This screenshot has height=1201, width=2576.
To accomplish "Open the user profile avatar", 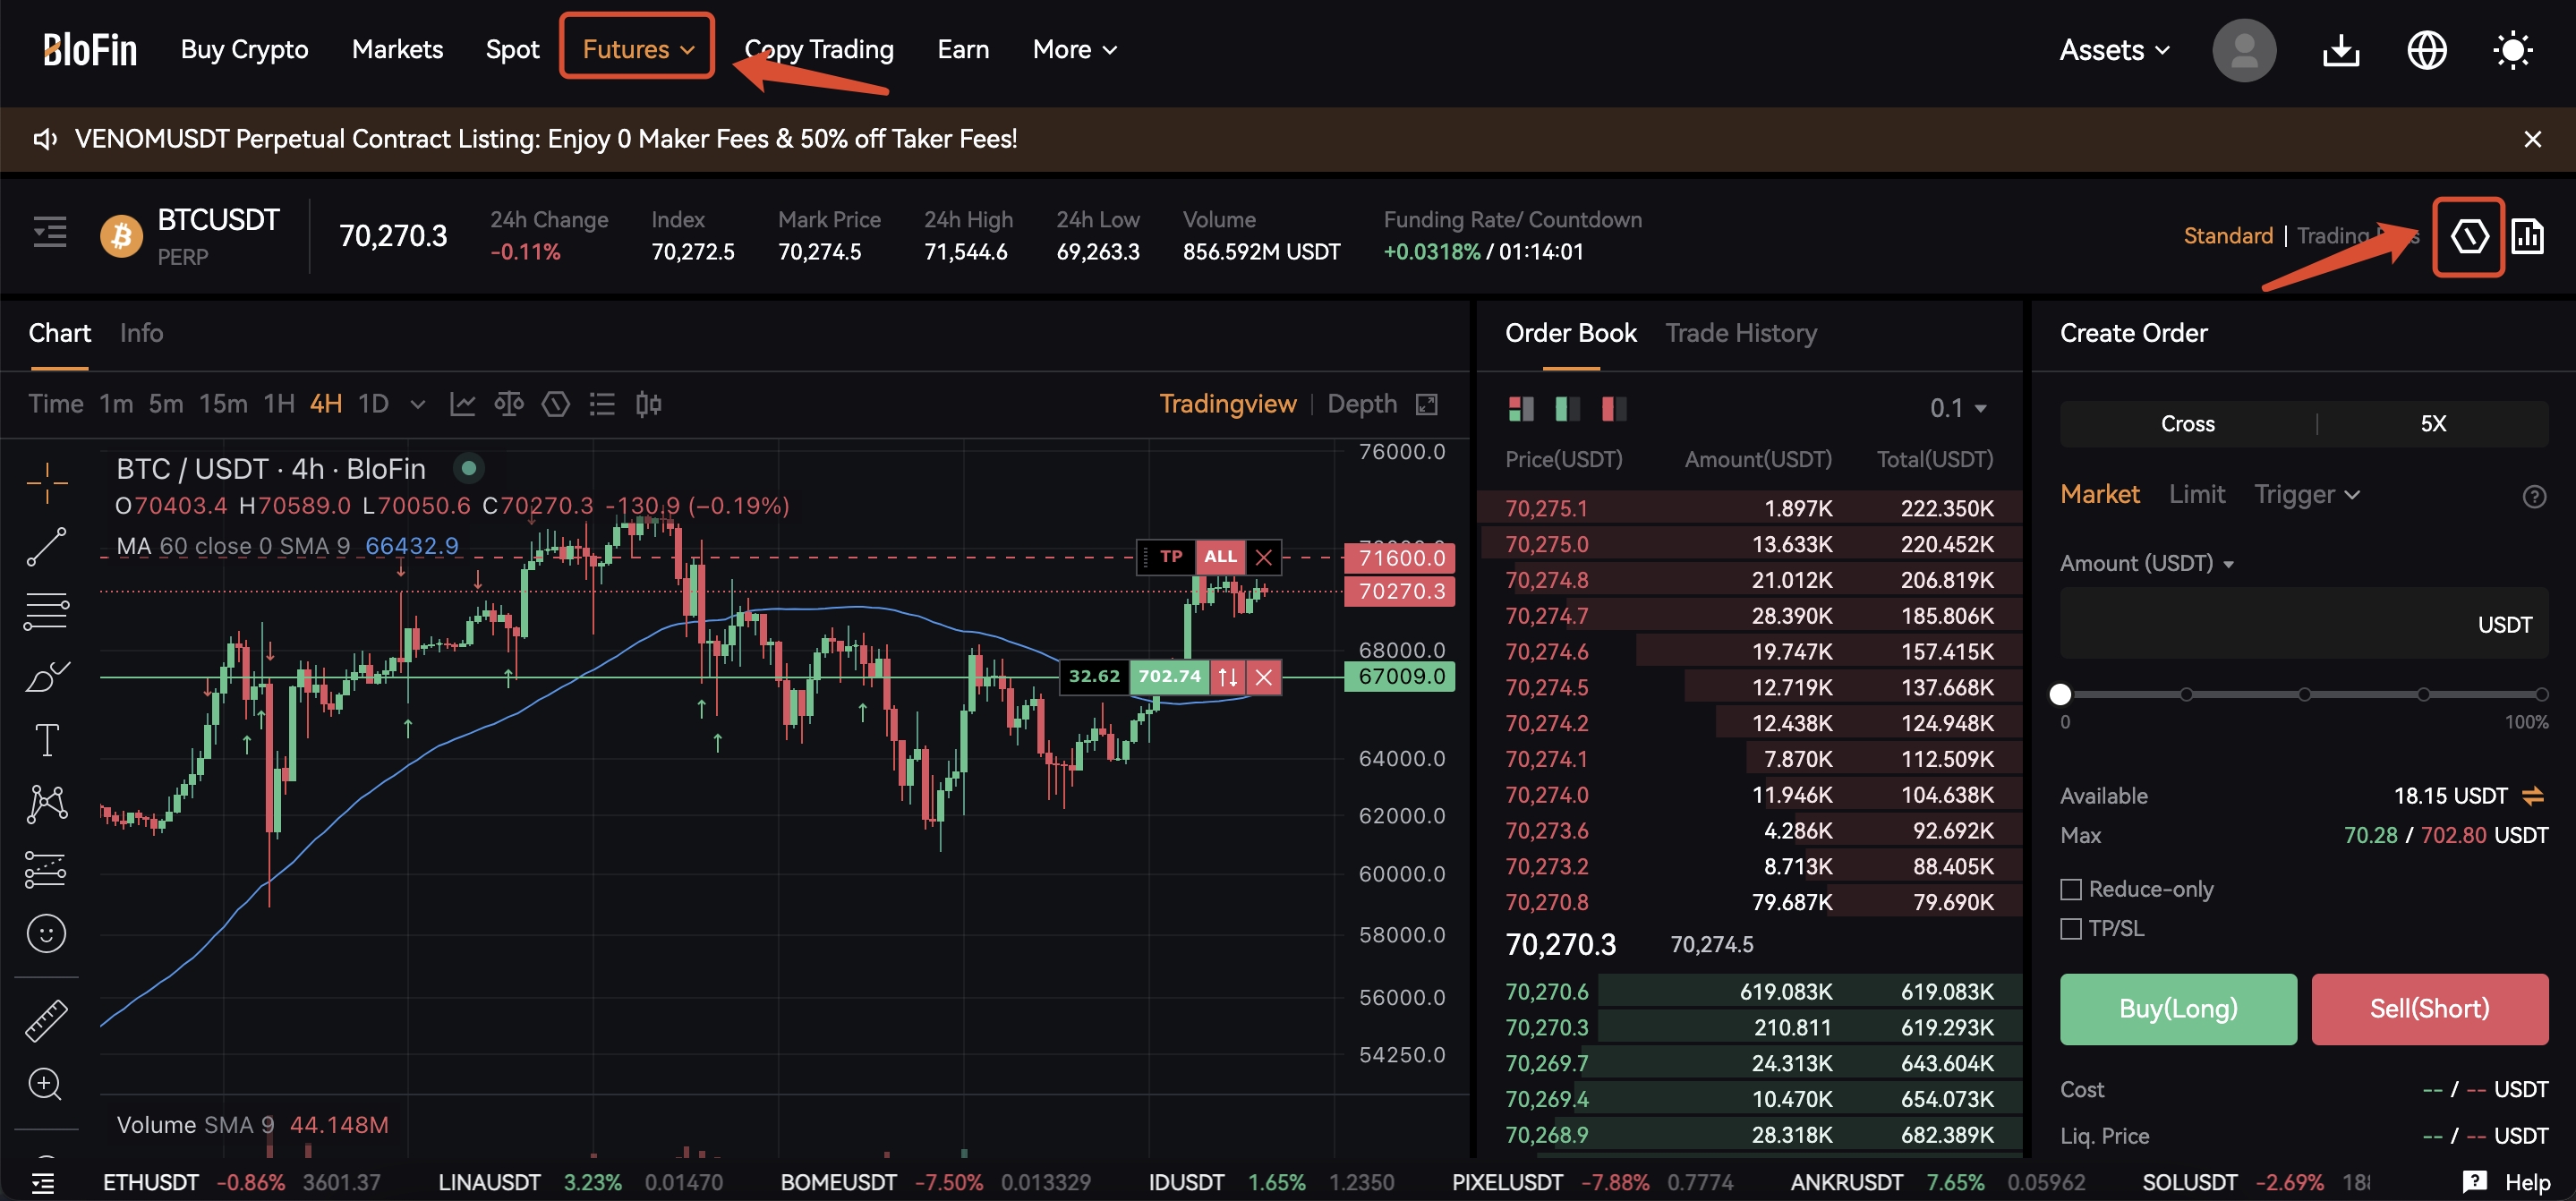I will (2243, 50).
